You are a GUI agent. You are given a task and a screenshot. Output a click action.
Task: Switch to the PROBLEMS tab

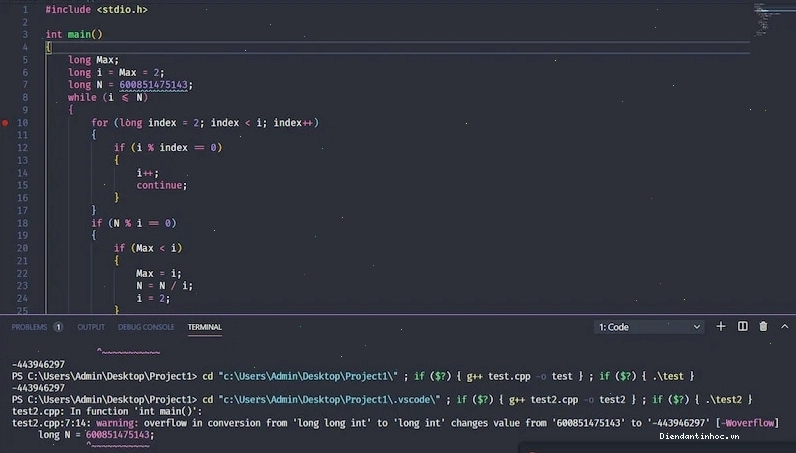click(29, 327)
